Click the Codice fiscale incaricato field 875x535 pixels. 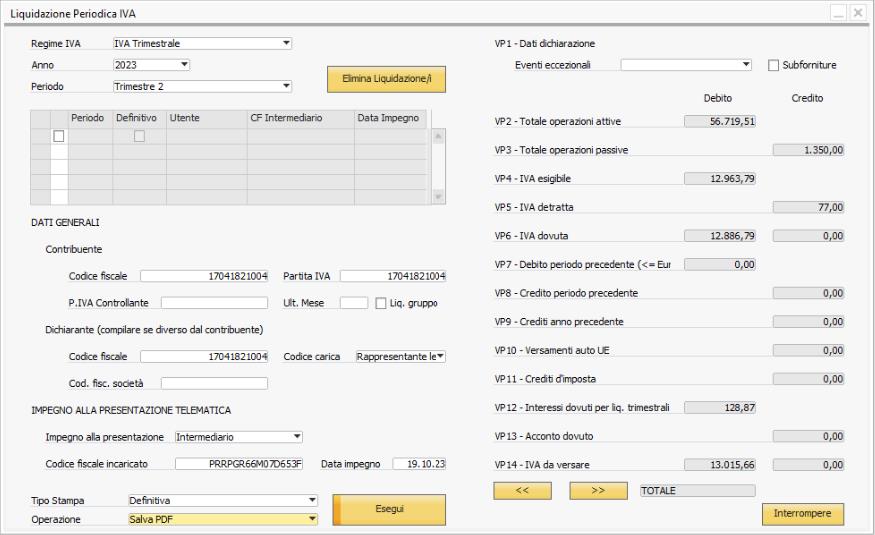[239, 464]
